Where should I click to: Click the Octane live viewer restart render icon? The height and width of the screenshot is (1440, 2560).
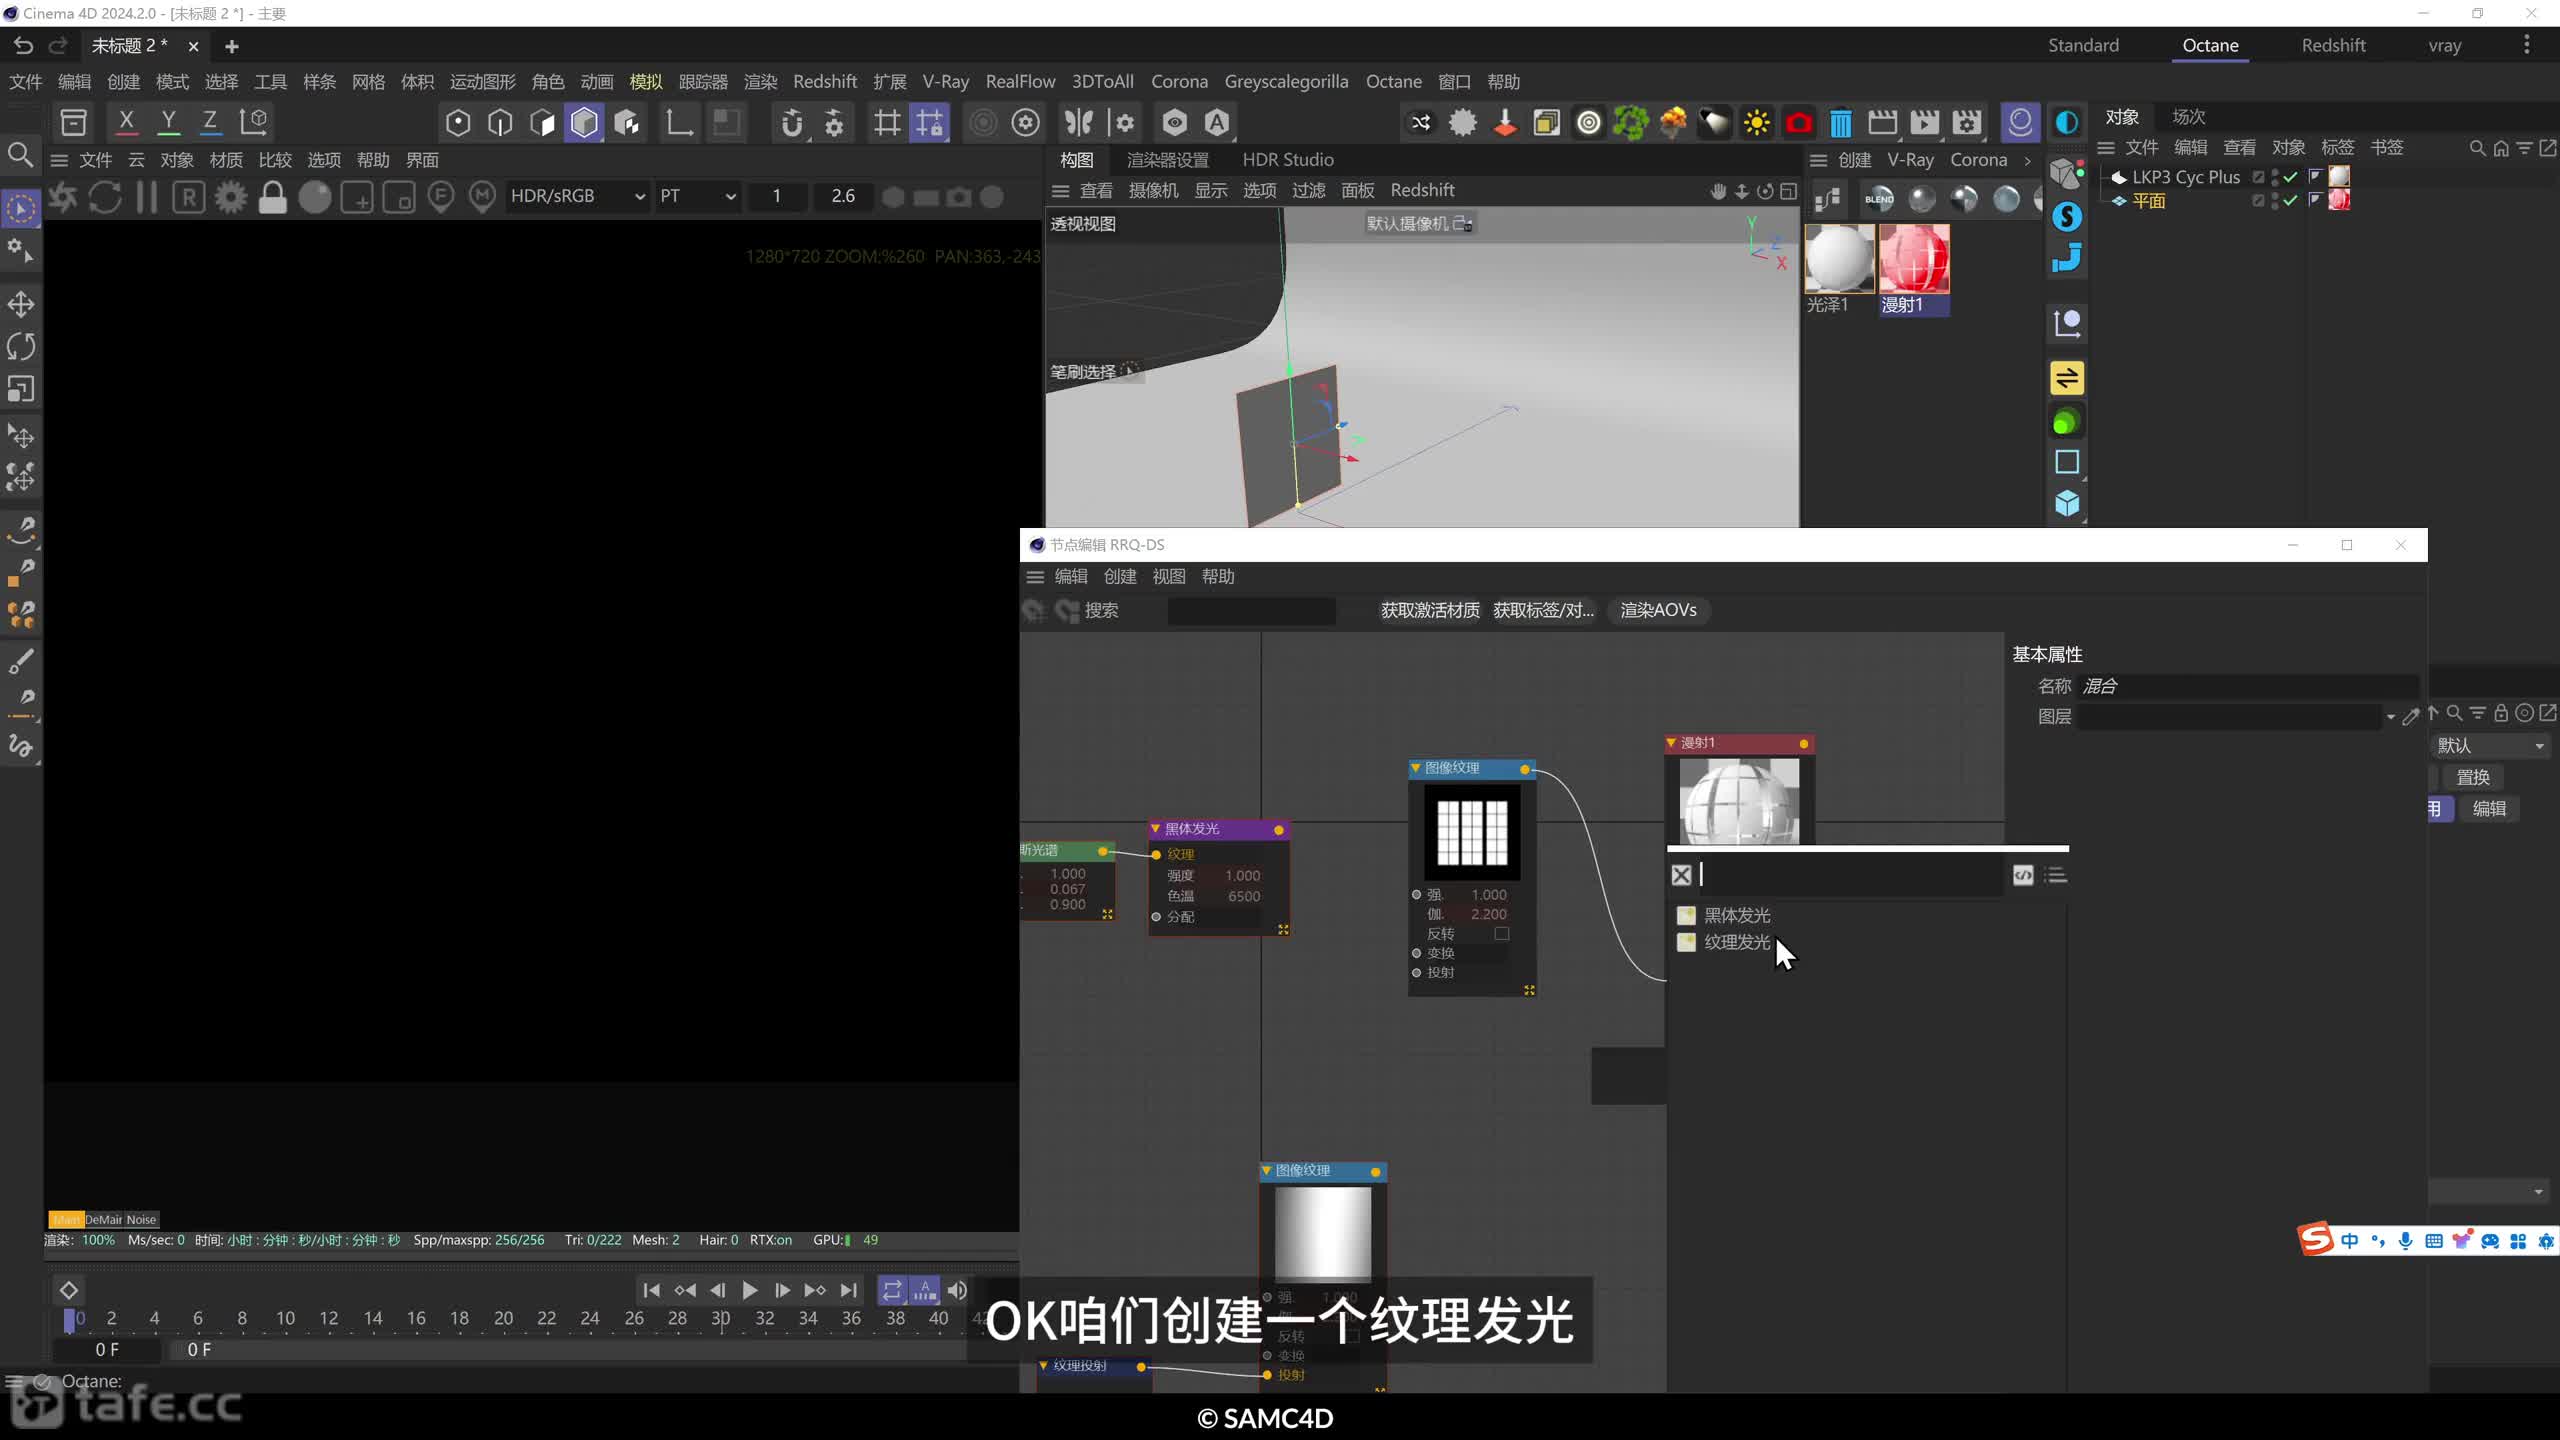point(105,197)
